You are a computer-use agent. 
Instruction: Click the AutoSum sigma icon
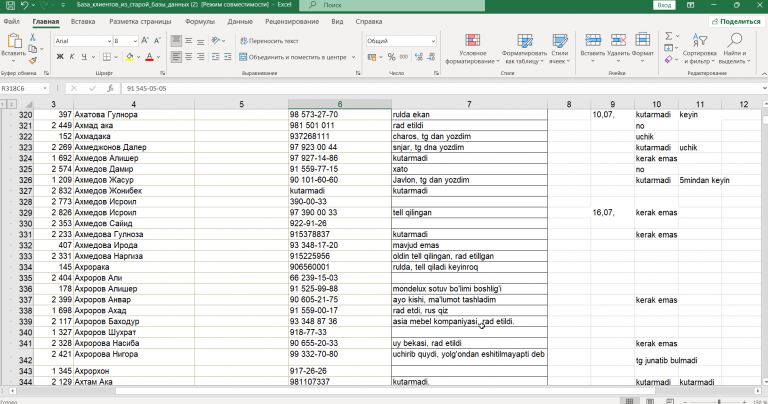pos(669,36)
